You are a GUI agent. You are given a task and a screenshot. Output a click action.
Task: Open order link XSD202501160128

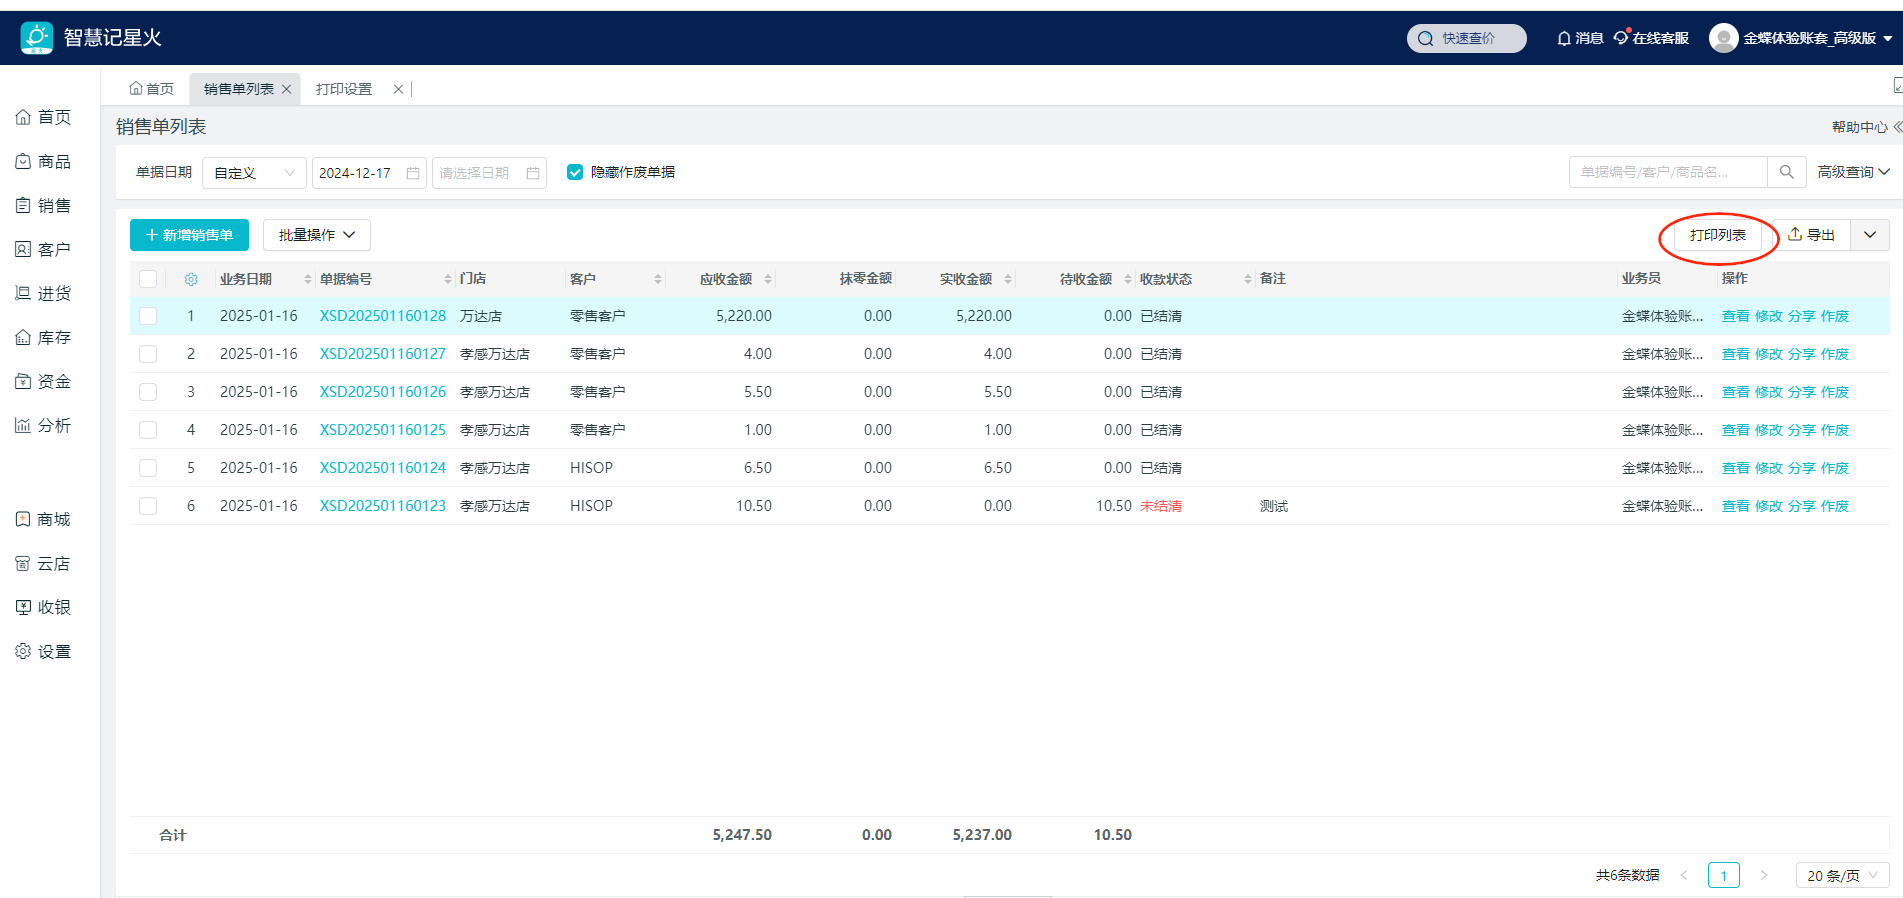click(383, 316)
